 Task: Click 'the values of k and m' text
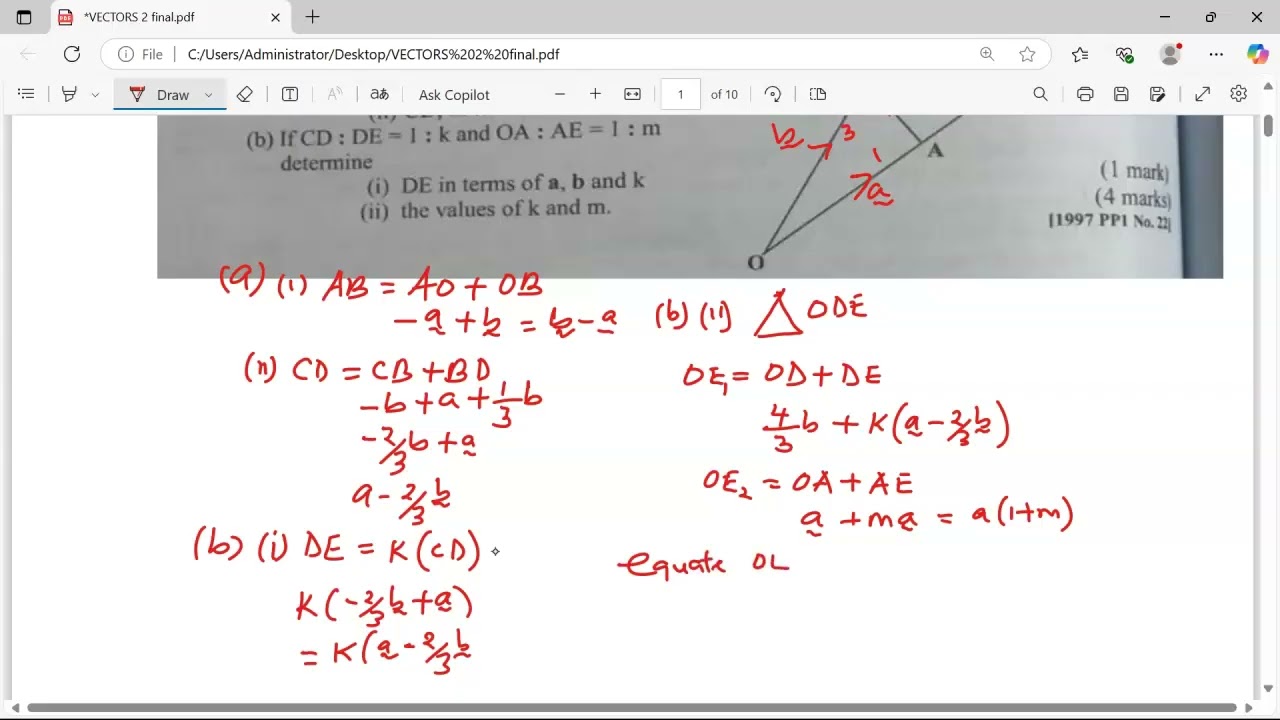[506, 209]
